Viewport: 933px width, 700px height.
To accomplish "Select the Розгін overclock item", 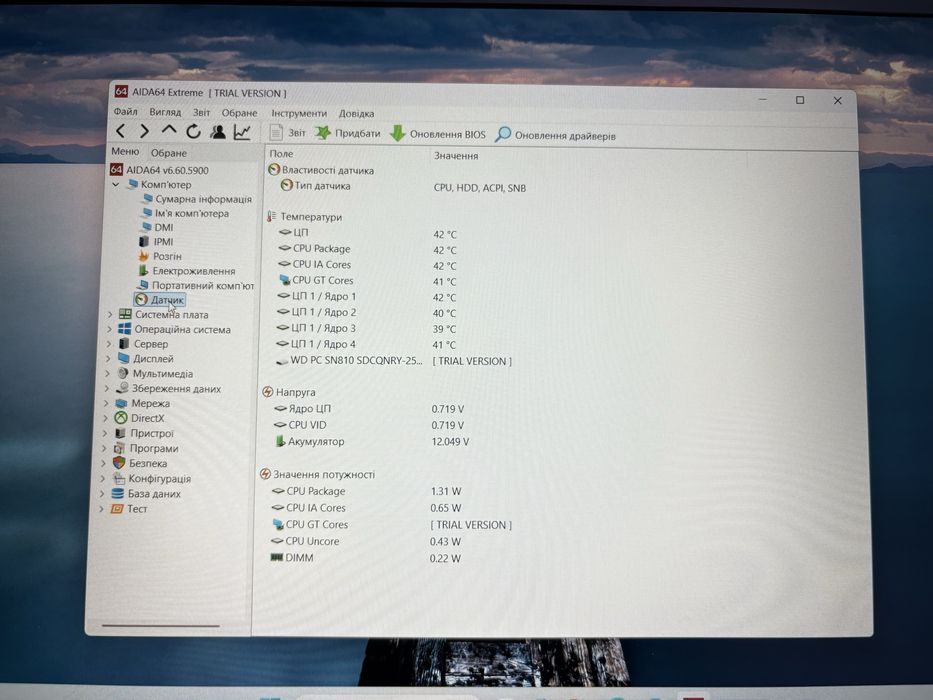I will [160, 256].
